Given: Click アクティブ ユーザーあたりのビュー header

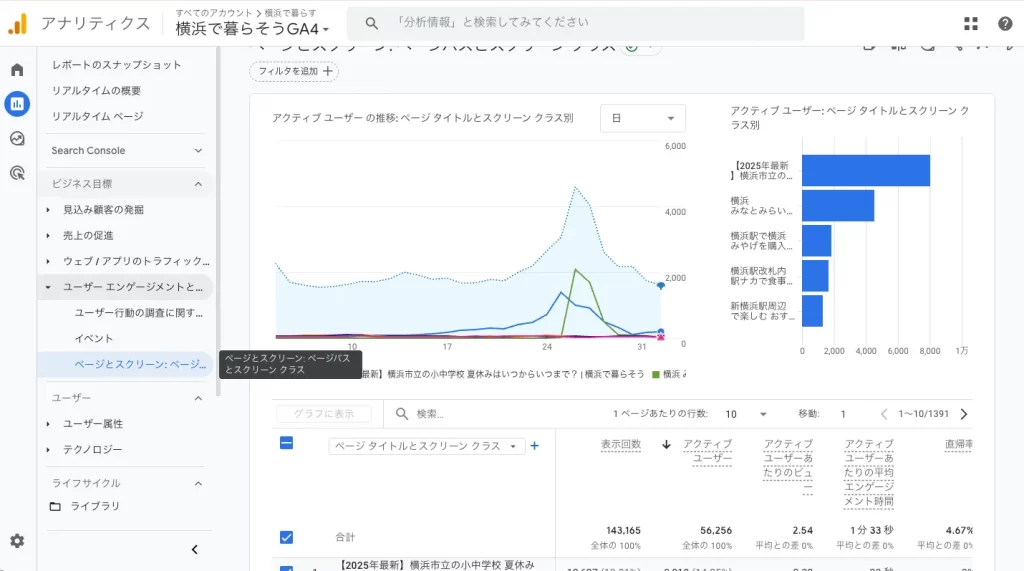Looking at the screenshot, I should point(788,465).
